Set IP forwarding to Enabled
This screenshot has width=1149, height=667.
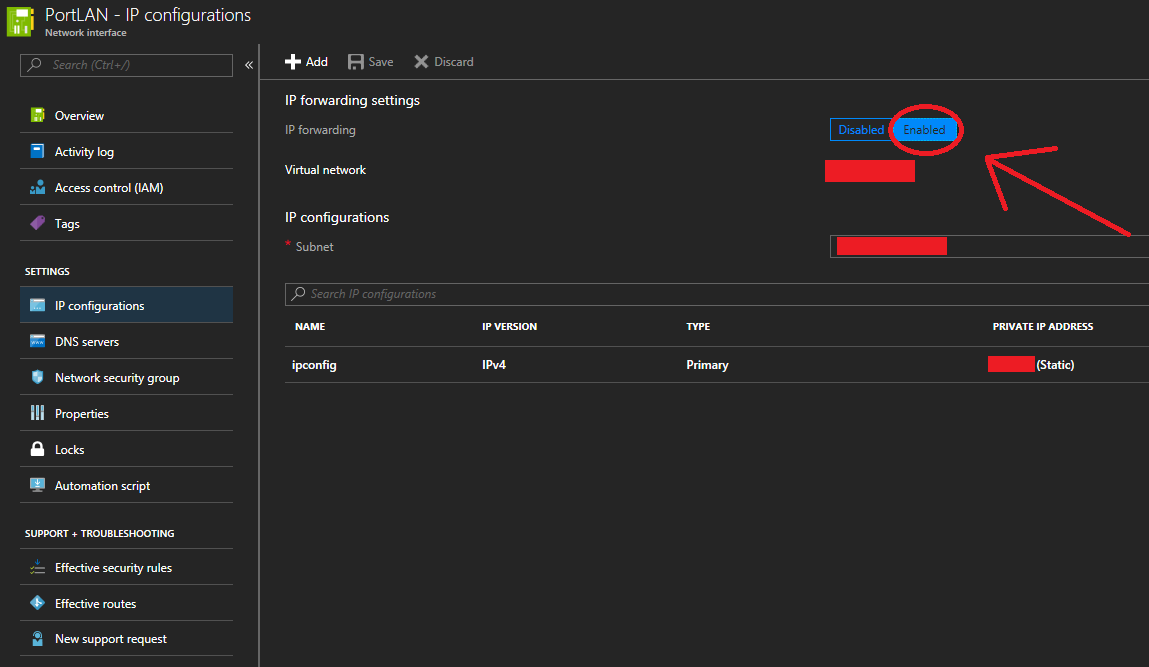pyautogui.click(x=924, y=130)
